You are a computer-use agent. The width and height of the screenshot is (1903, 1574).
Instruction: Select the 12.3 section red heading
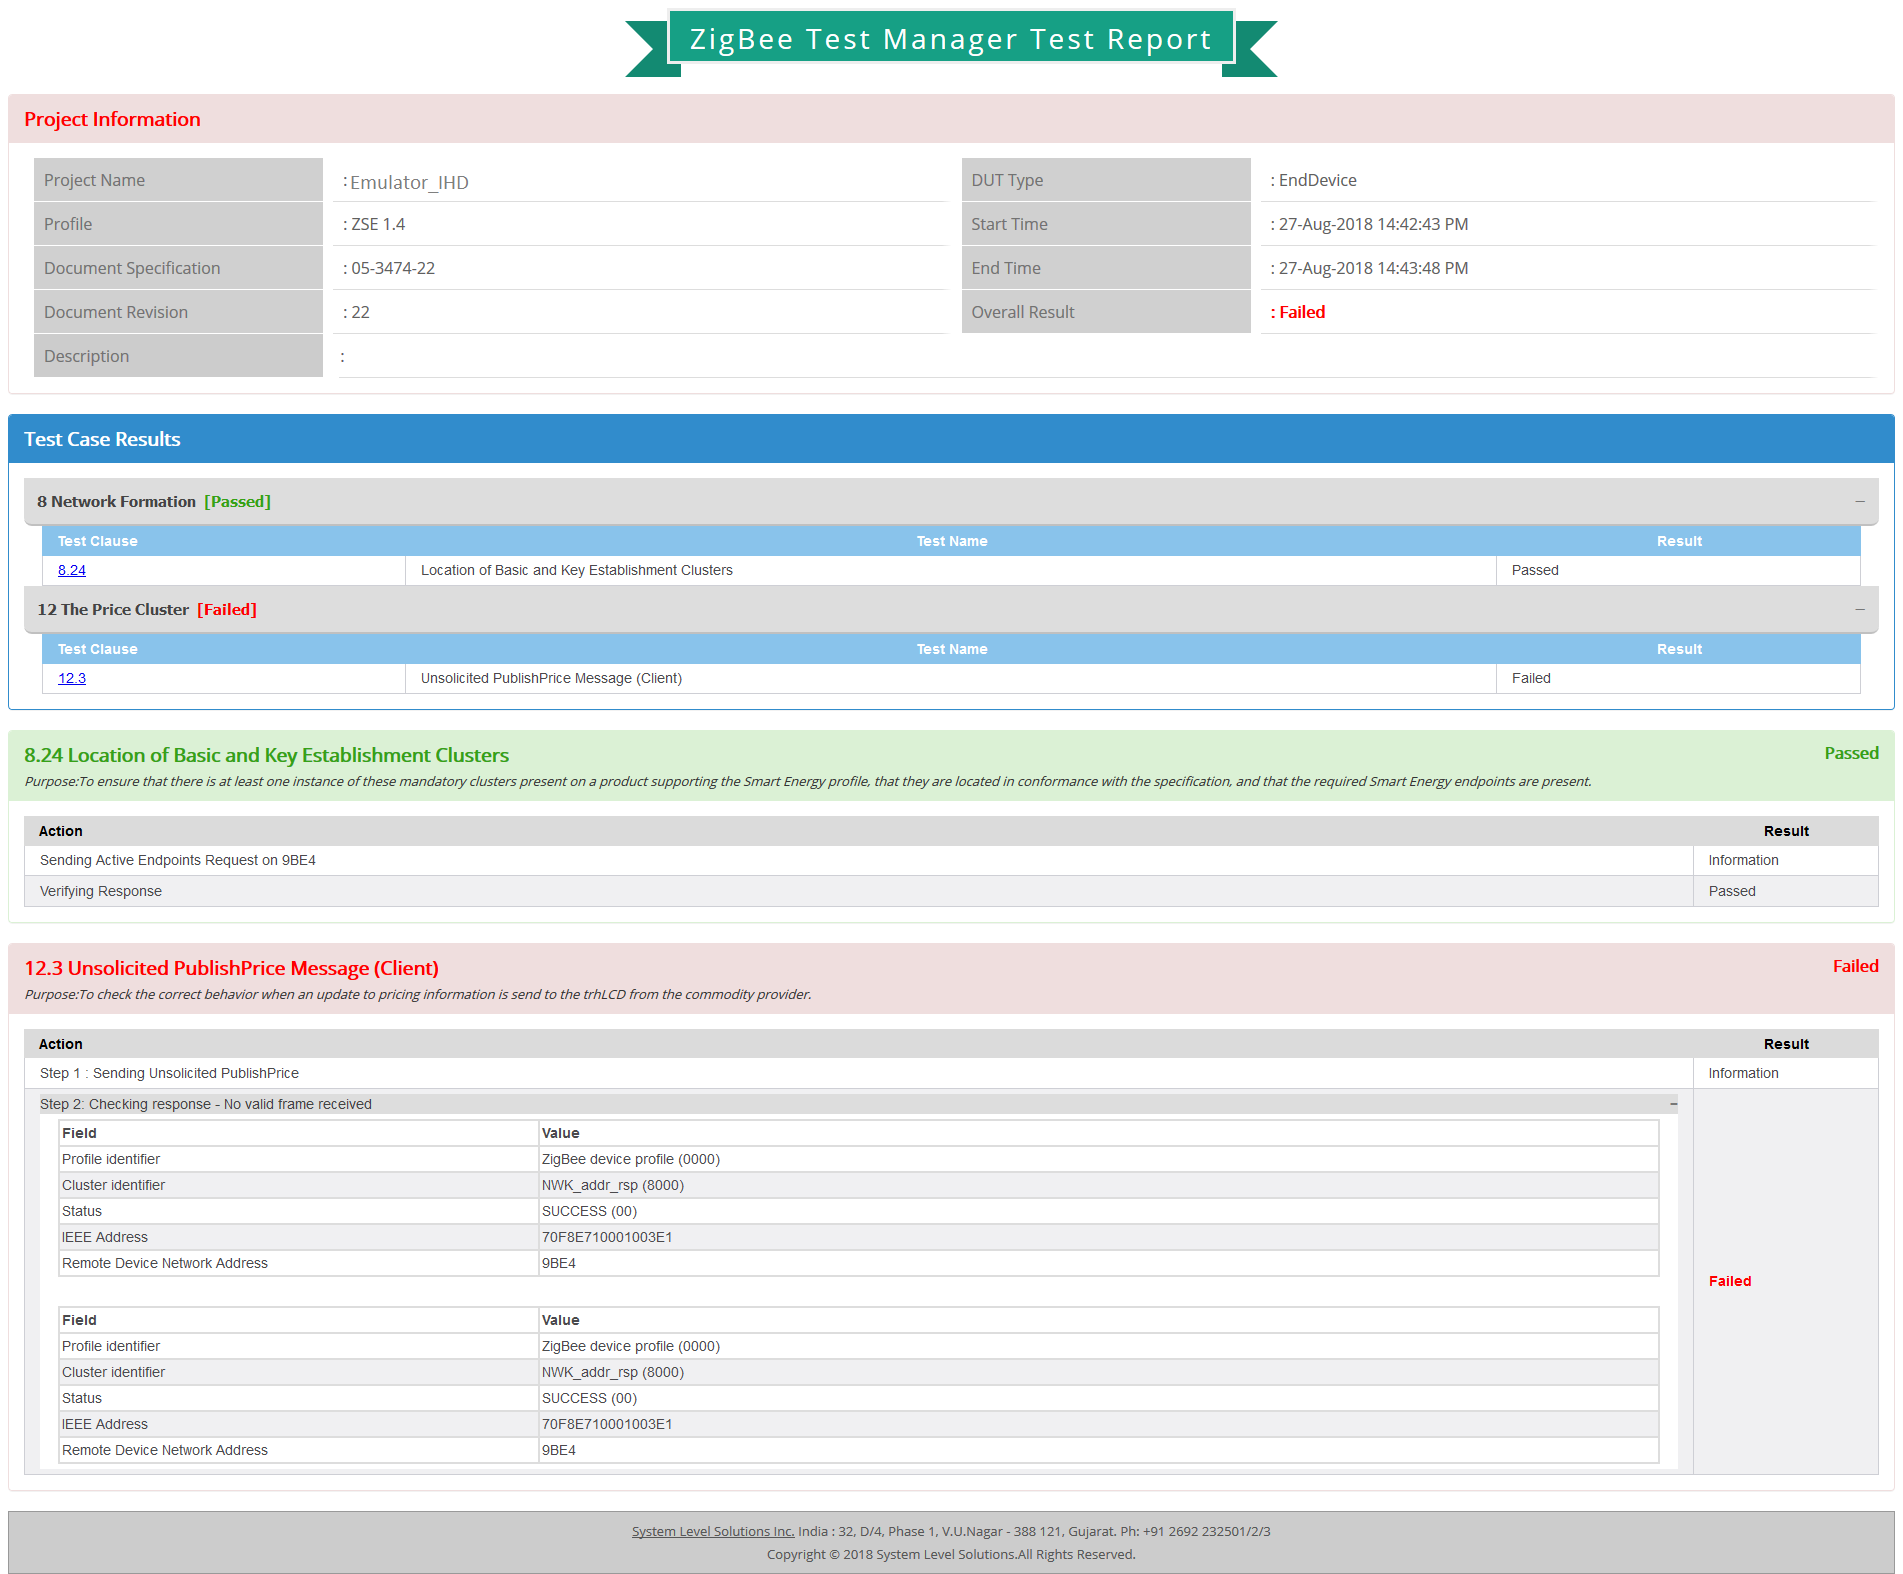point(231,968)
